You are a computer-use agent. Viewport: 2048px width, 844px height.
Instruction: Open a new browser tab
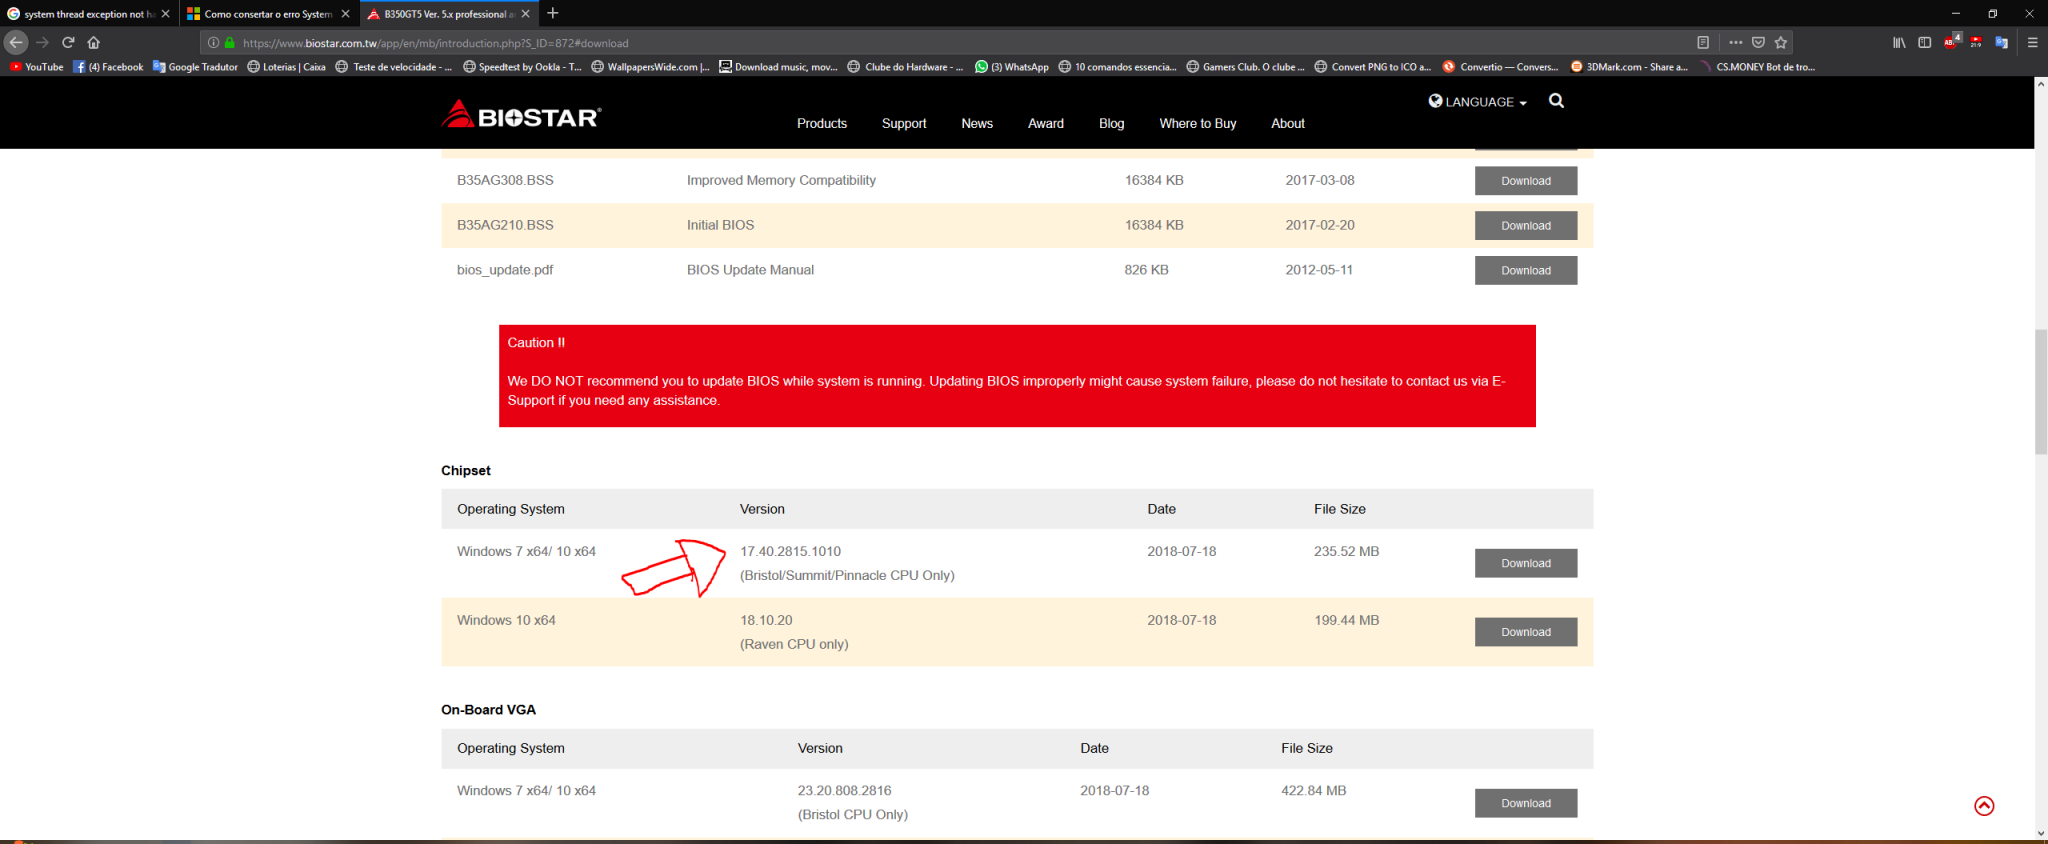pos(553,13)
